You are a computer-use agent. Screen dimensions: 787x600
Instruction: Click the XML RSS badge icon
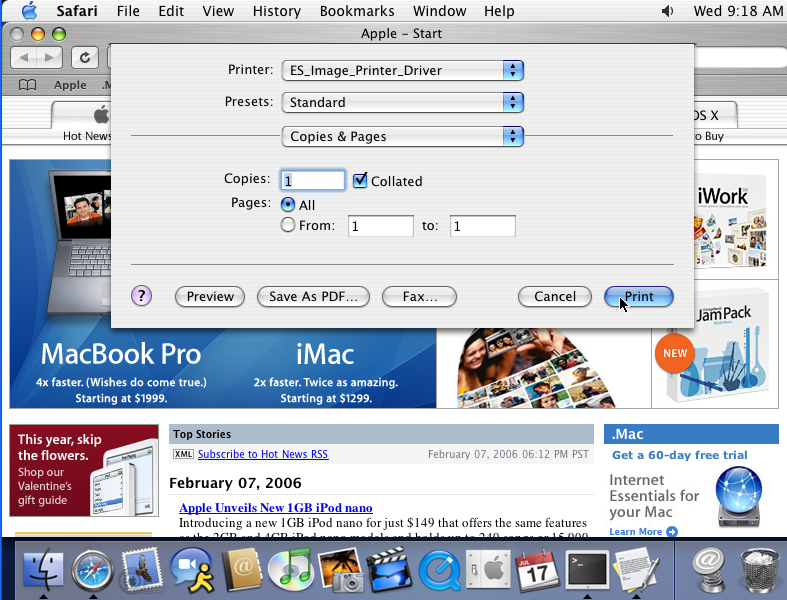point(183,454)
